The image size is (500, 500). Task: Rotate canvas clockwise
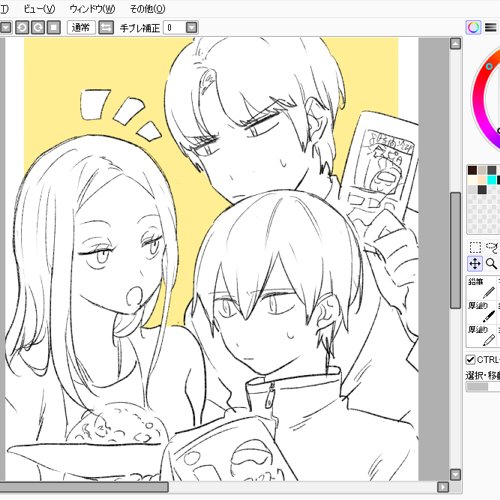click(38, 28)
